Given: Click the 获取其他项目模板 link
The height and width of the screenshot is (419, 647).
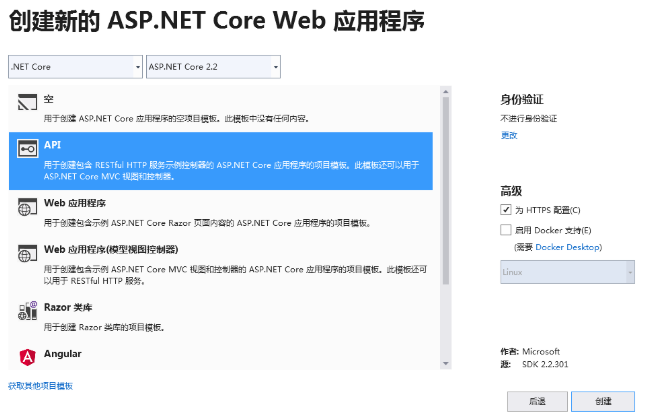Looking at the screenshot, I should pyautogui.click(x=40, y=386).
